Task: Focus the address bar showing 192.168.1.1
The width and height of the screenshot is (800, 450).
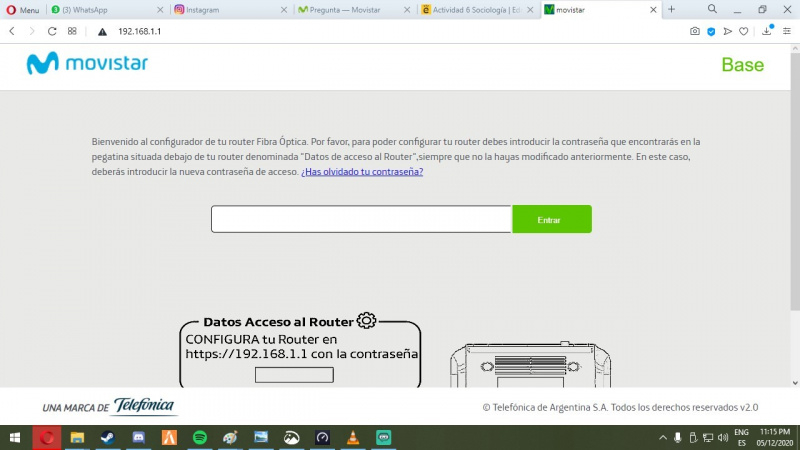Action: point(139,31)
